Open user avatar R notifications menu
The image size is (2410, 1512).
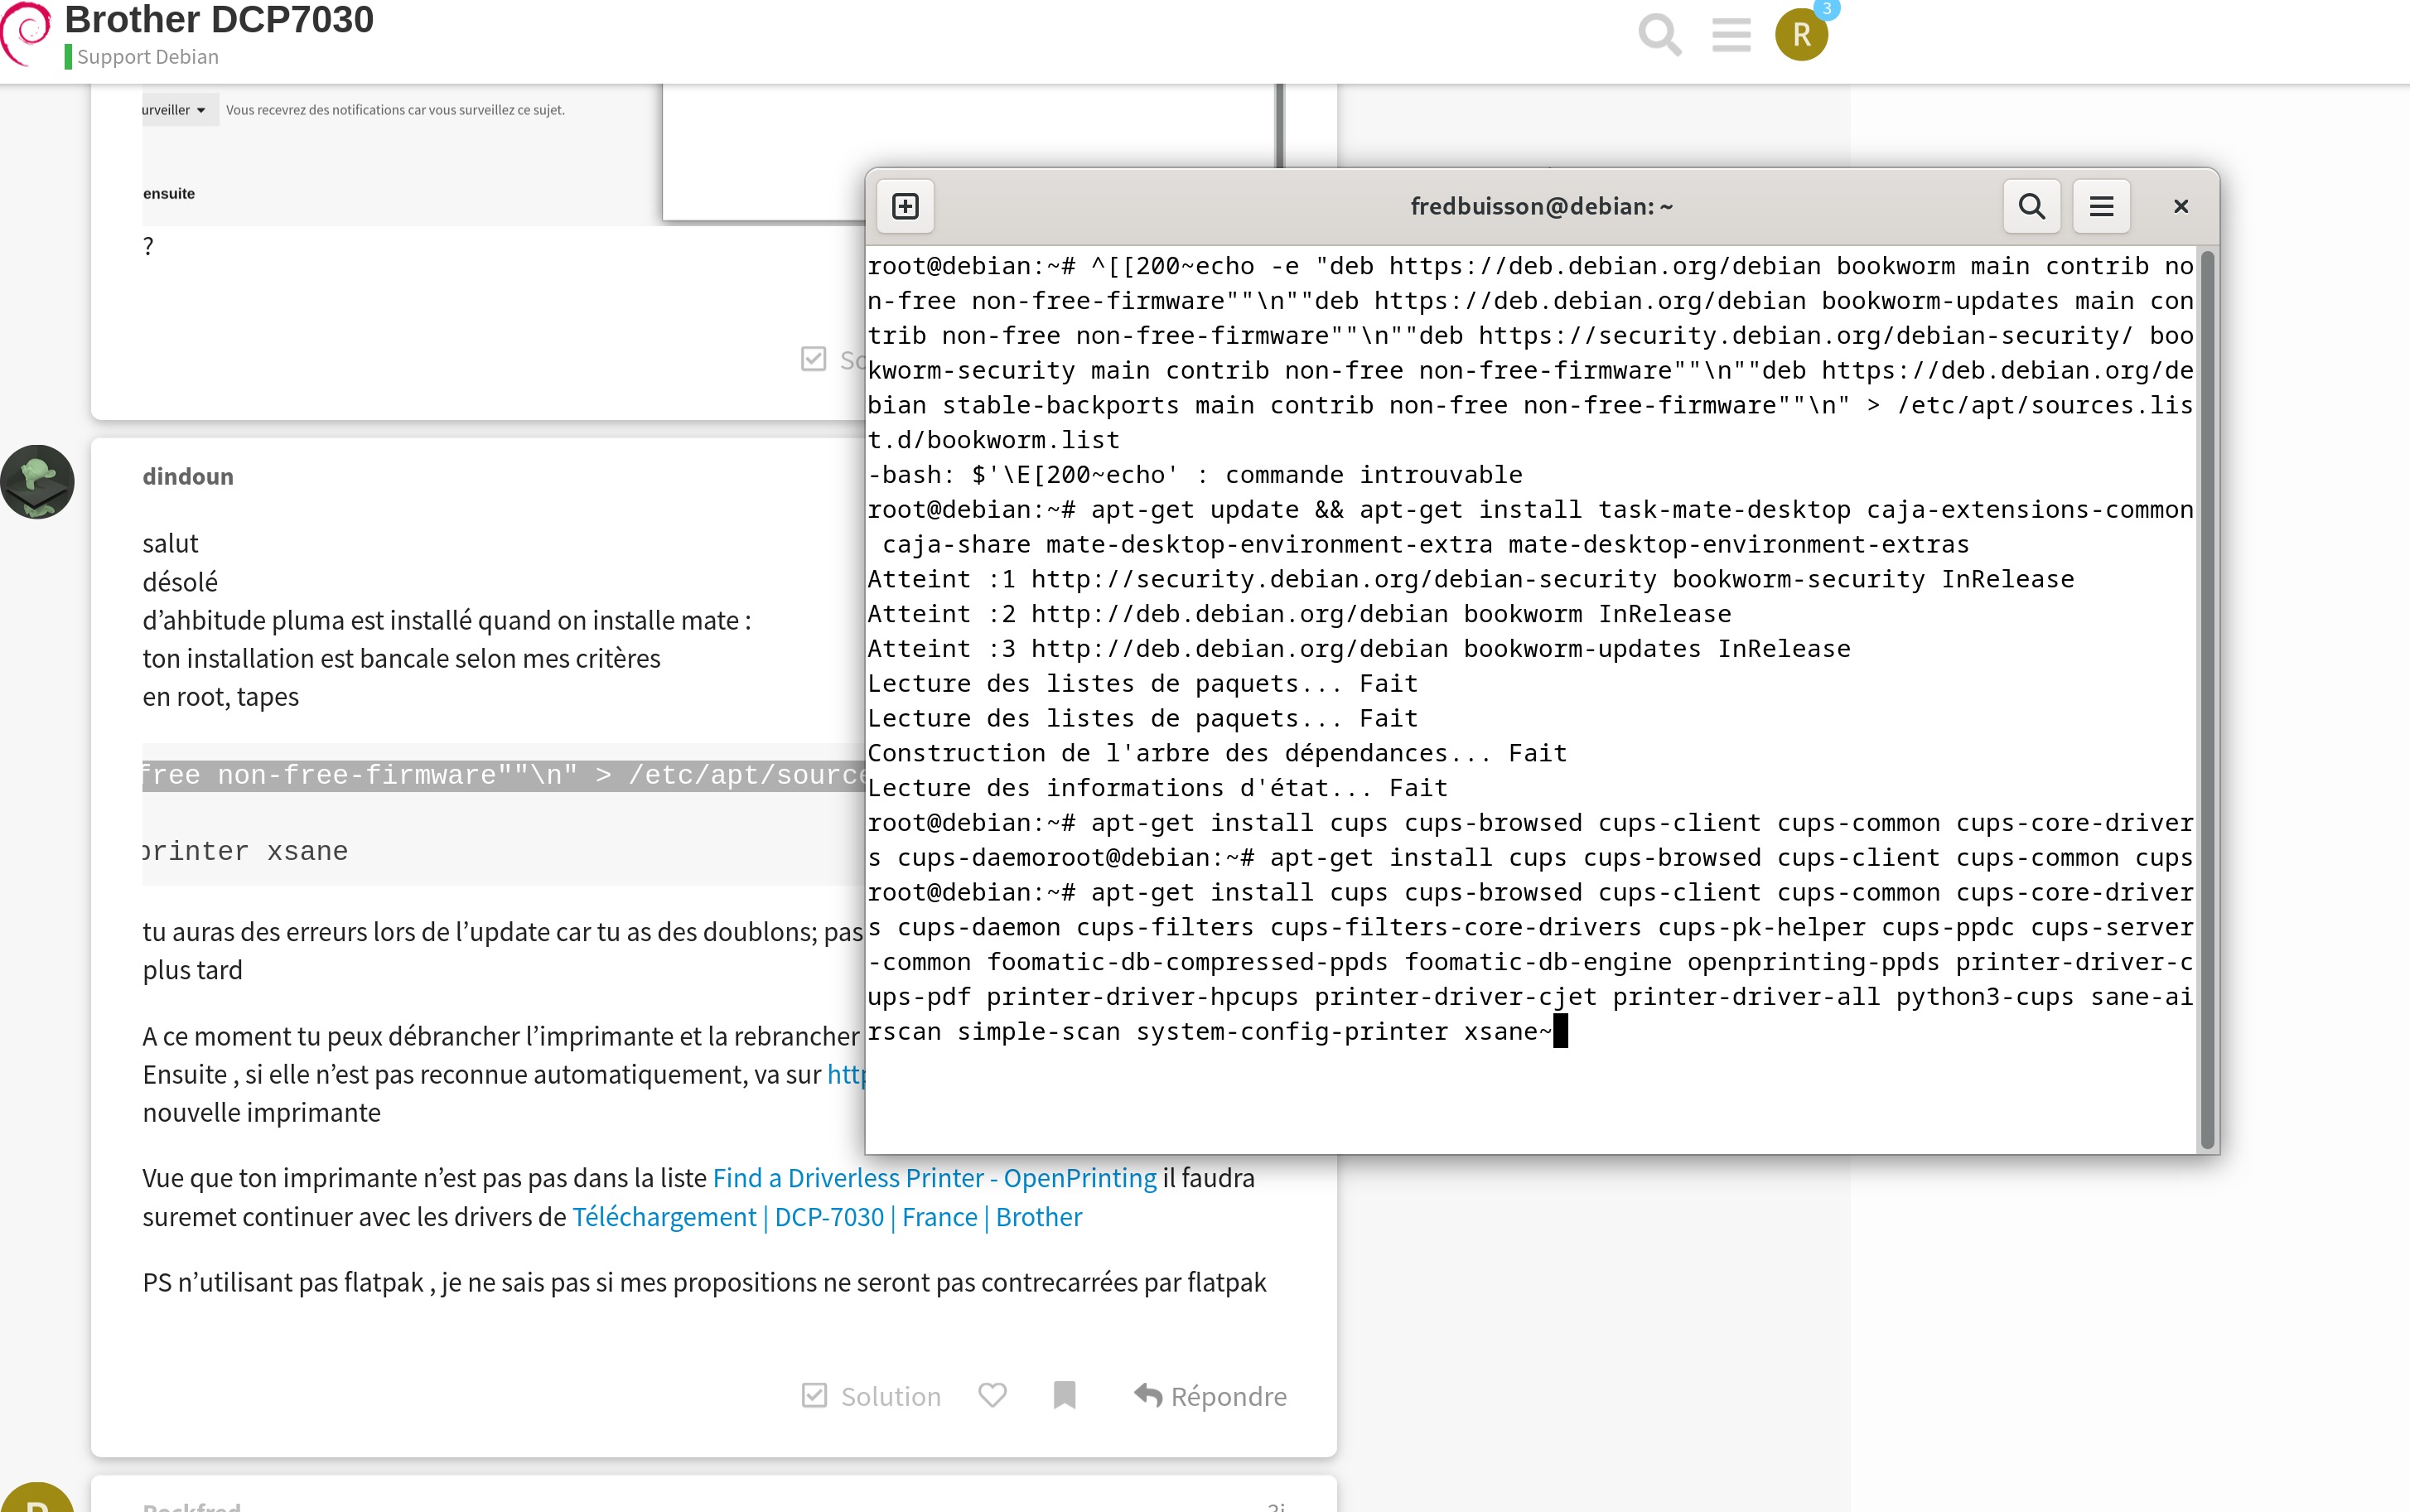click(1801, 35)
